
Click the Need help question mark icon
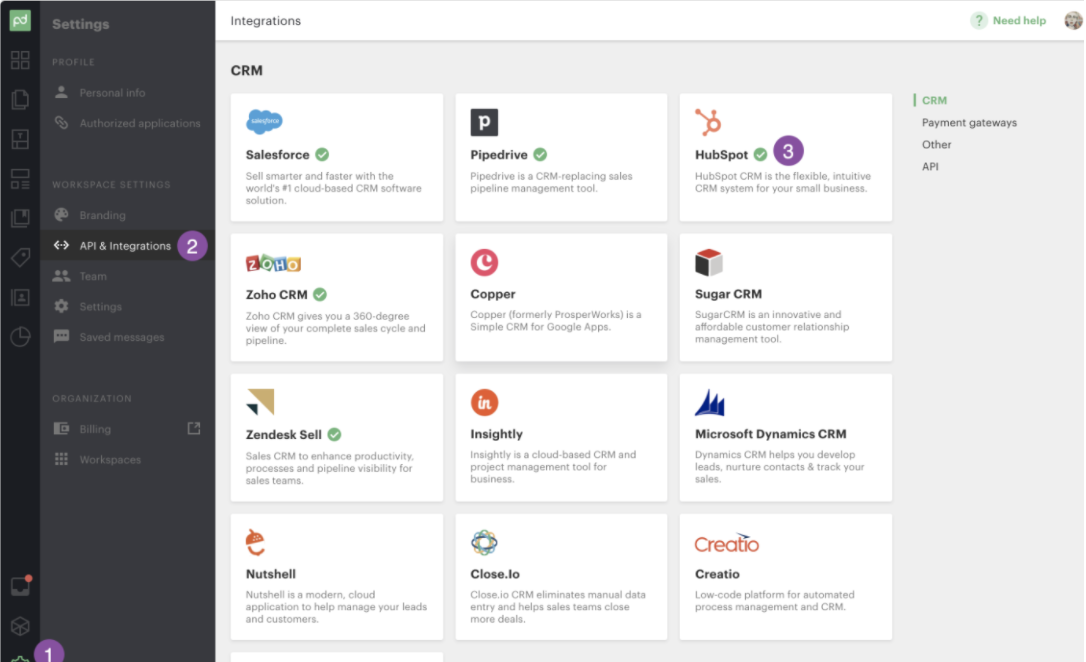978,21
